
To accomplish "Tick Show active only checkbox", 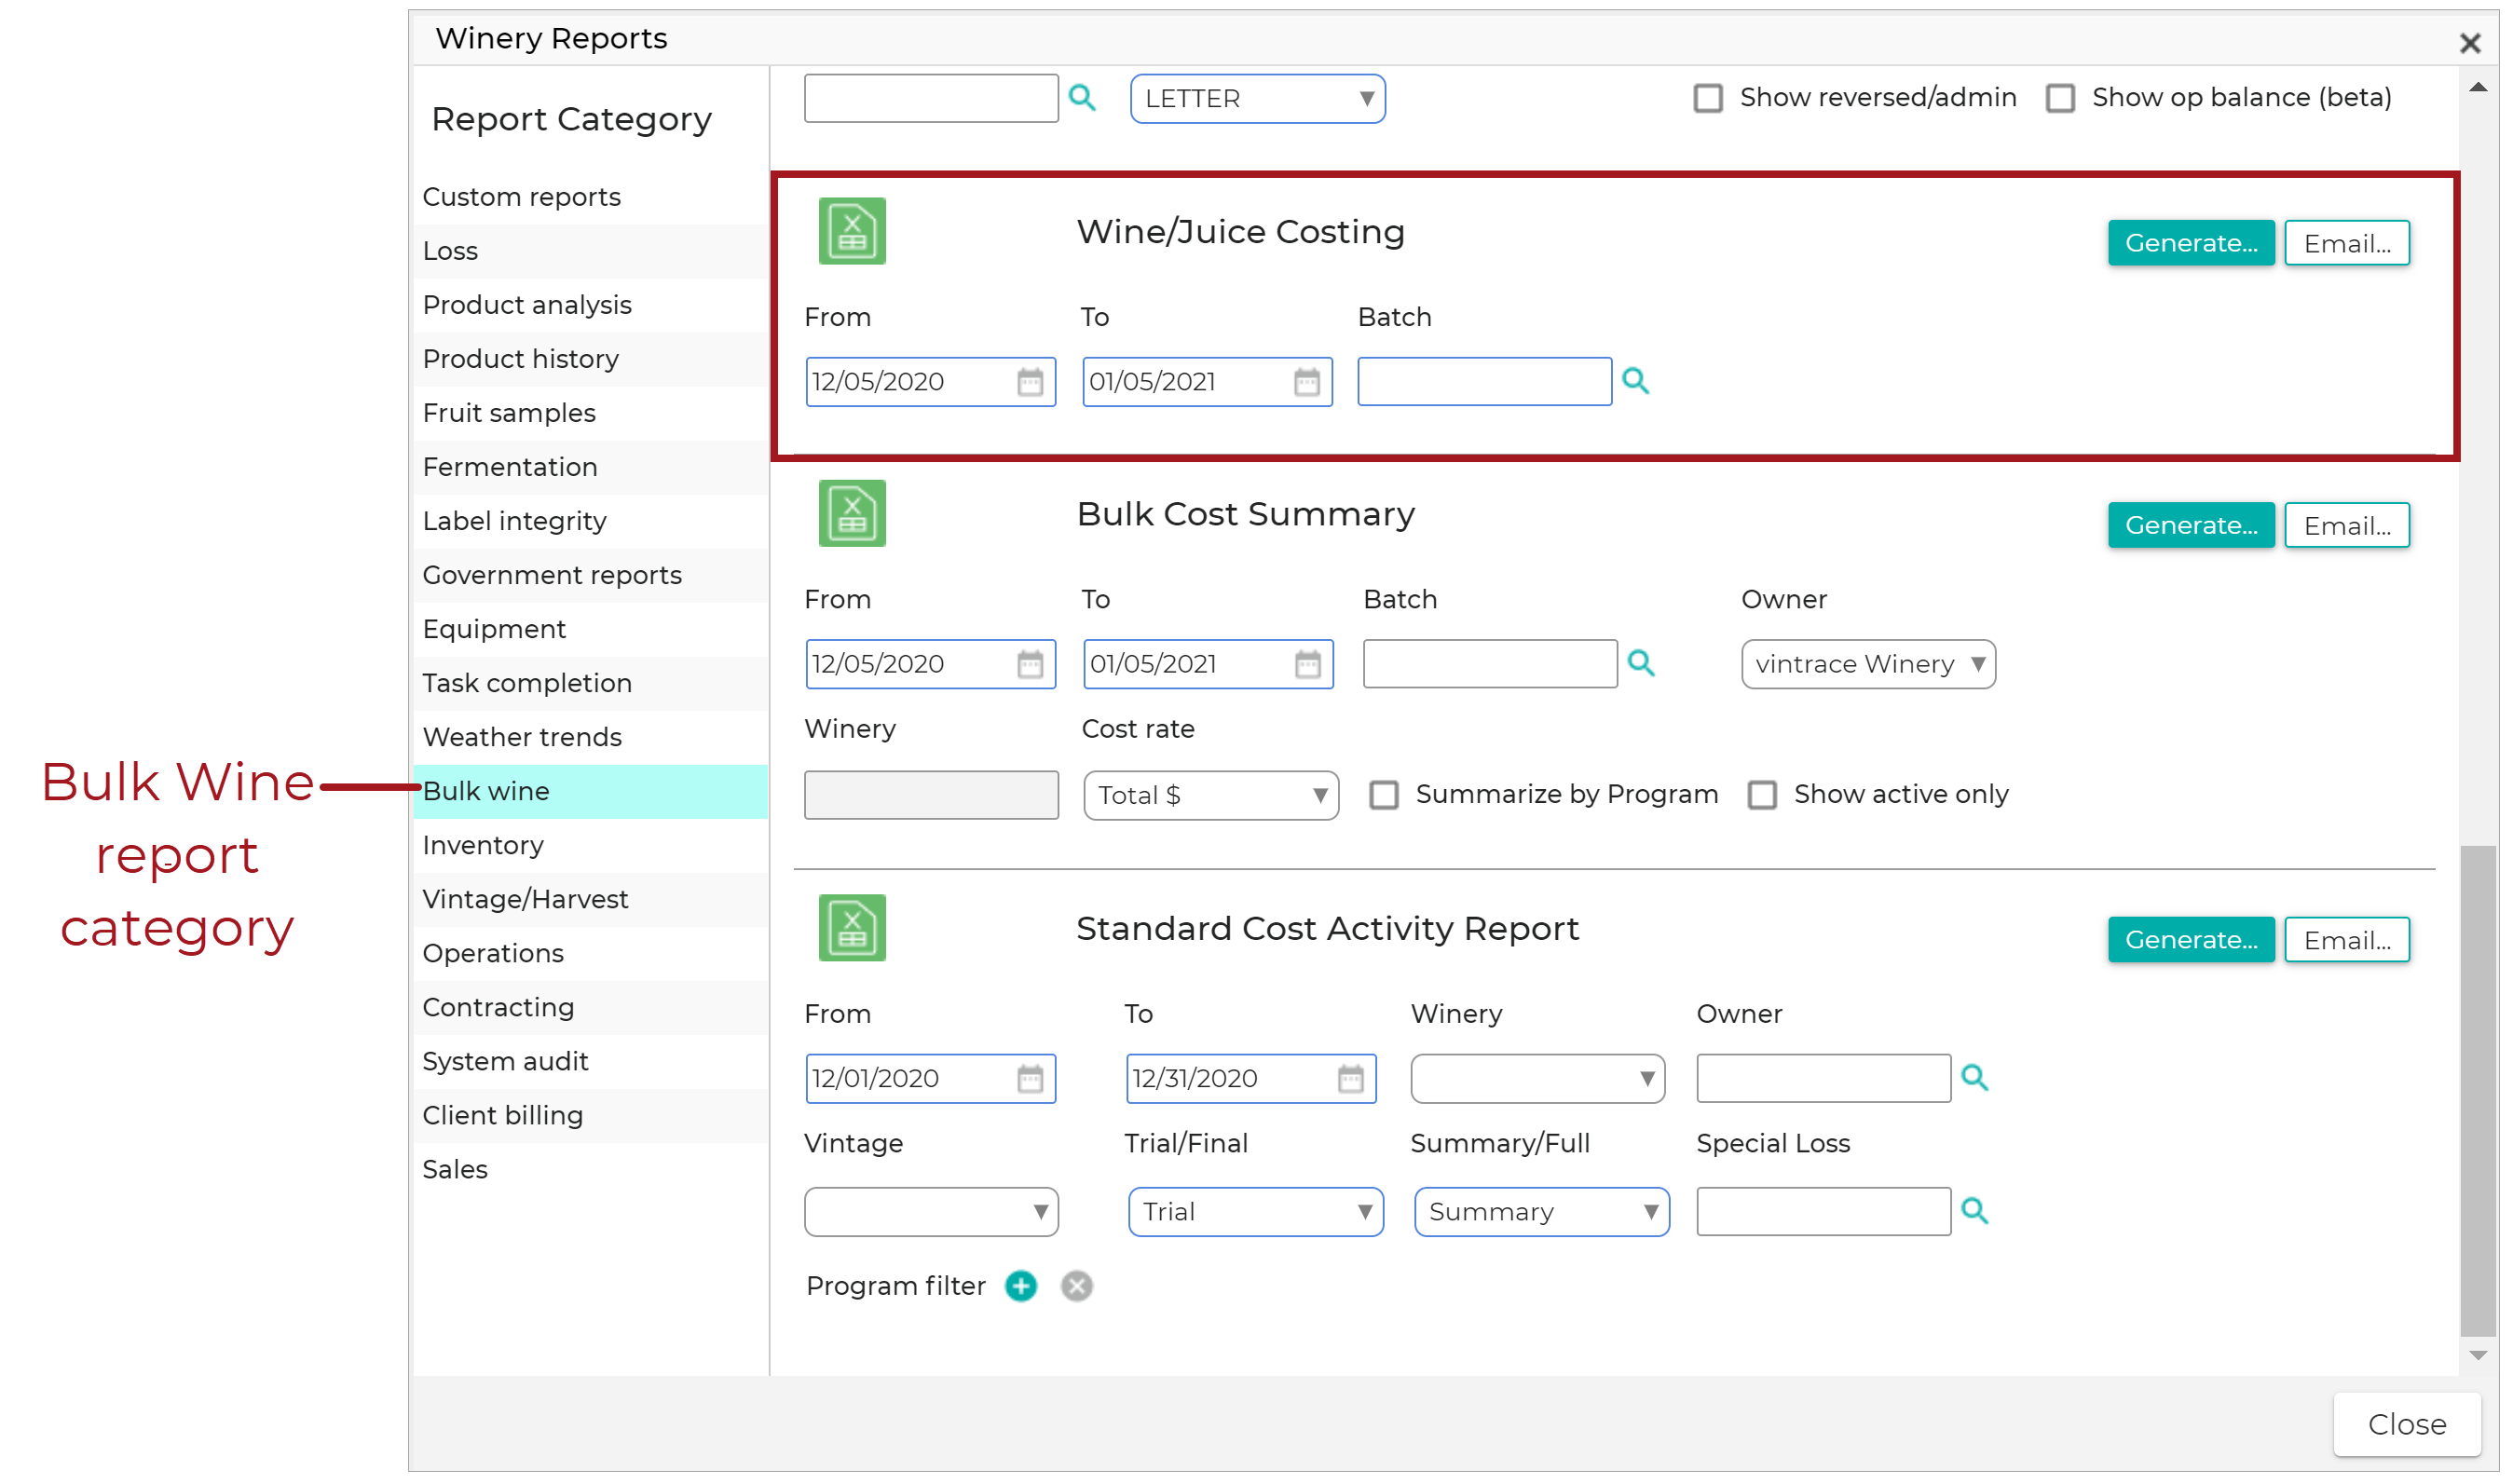I will (x=1761, y=795).
